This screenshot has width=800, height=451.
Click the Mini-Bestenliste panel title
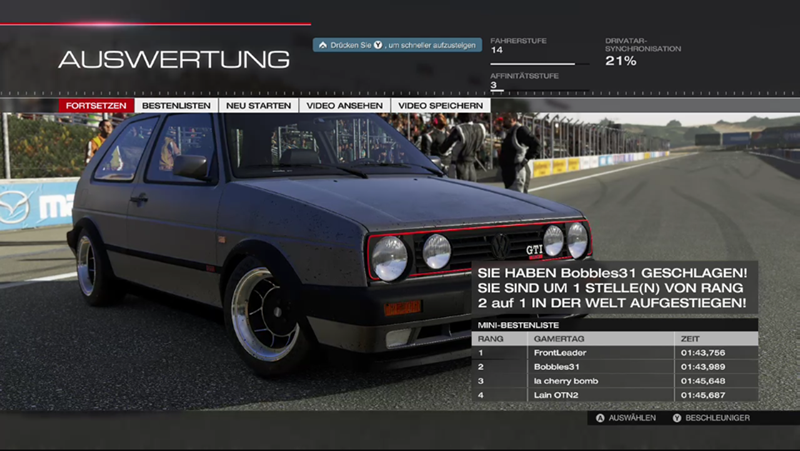point(517,325)
